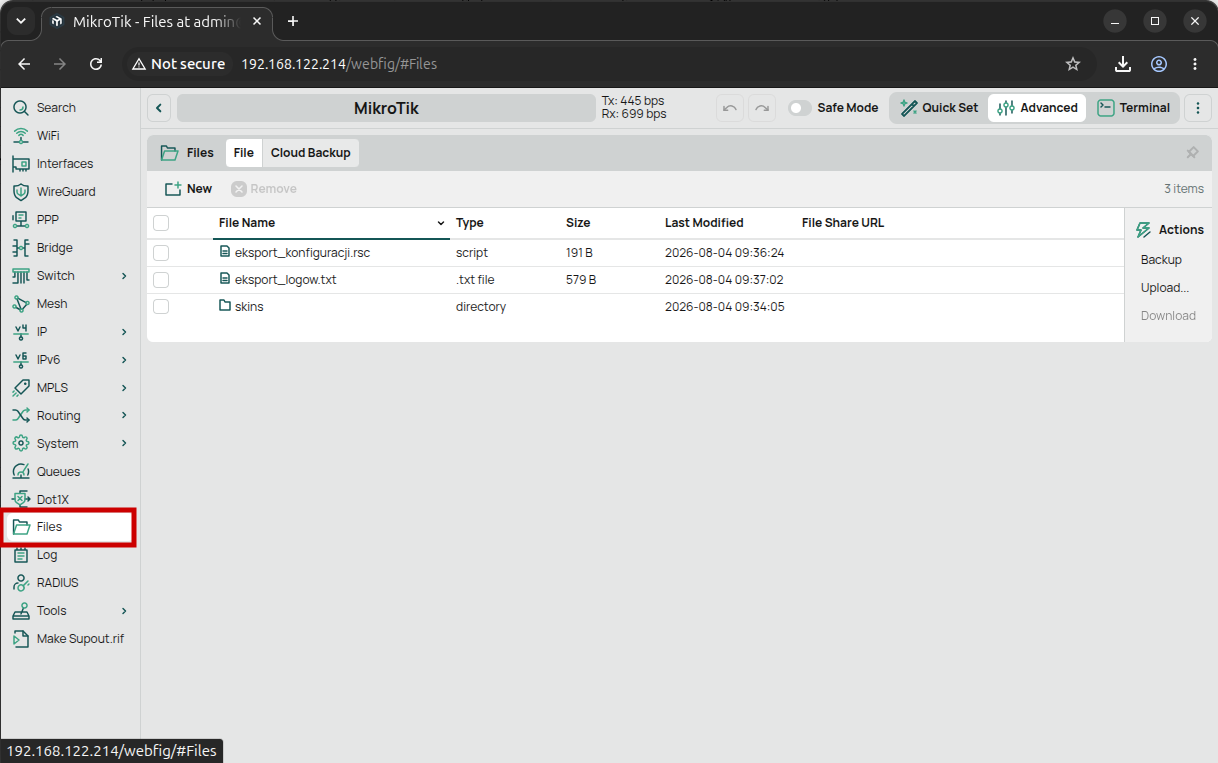Click the New file button
Image resolution: width=1218 pixels, height=763 pixels.
(189, 189)
